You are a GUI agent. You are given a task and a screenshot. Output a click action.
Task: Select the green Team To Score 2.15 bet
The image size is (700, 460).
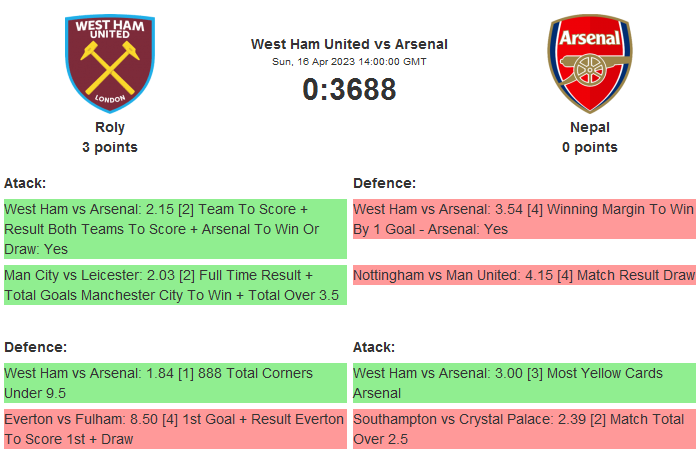[174, 229]
